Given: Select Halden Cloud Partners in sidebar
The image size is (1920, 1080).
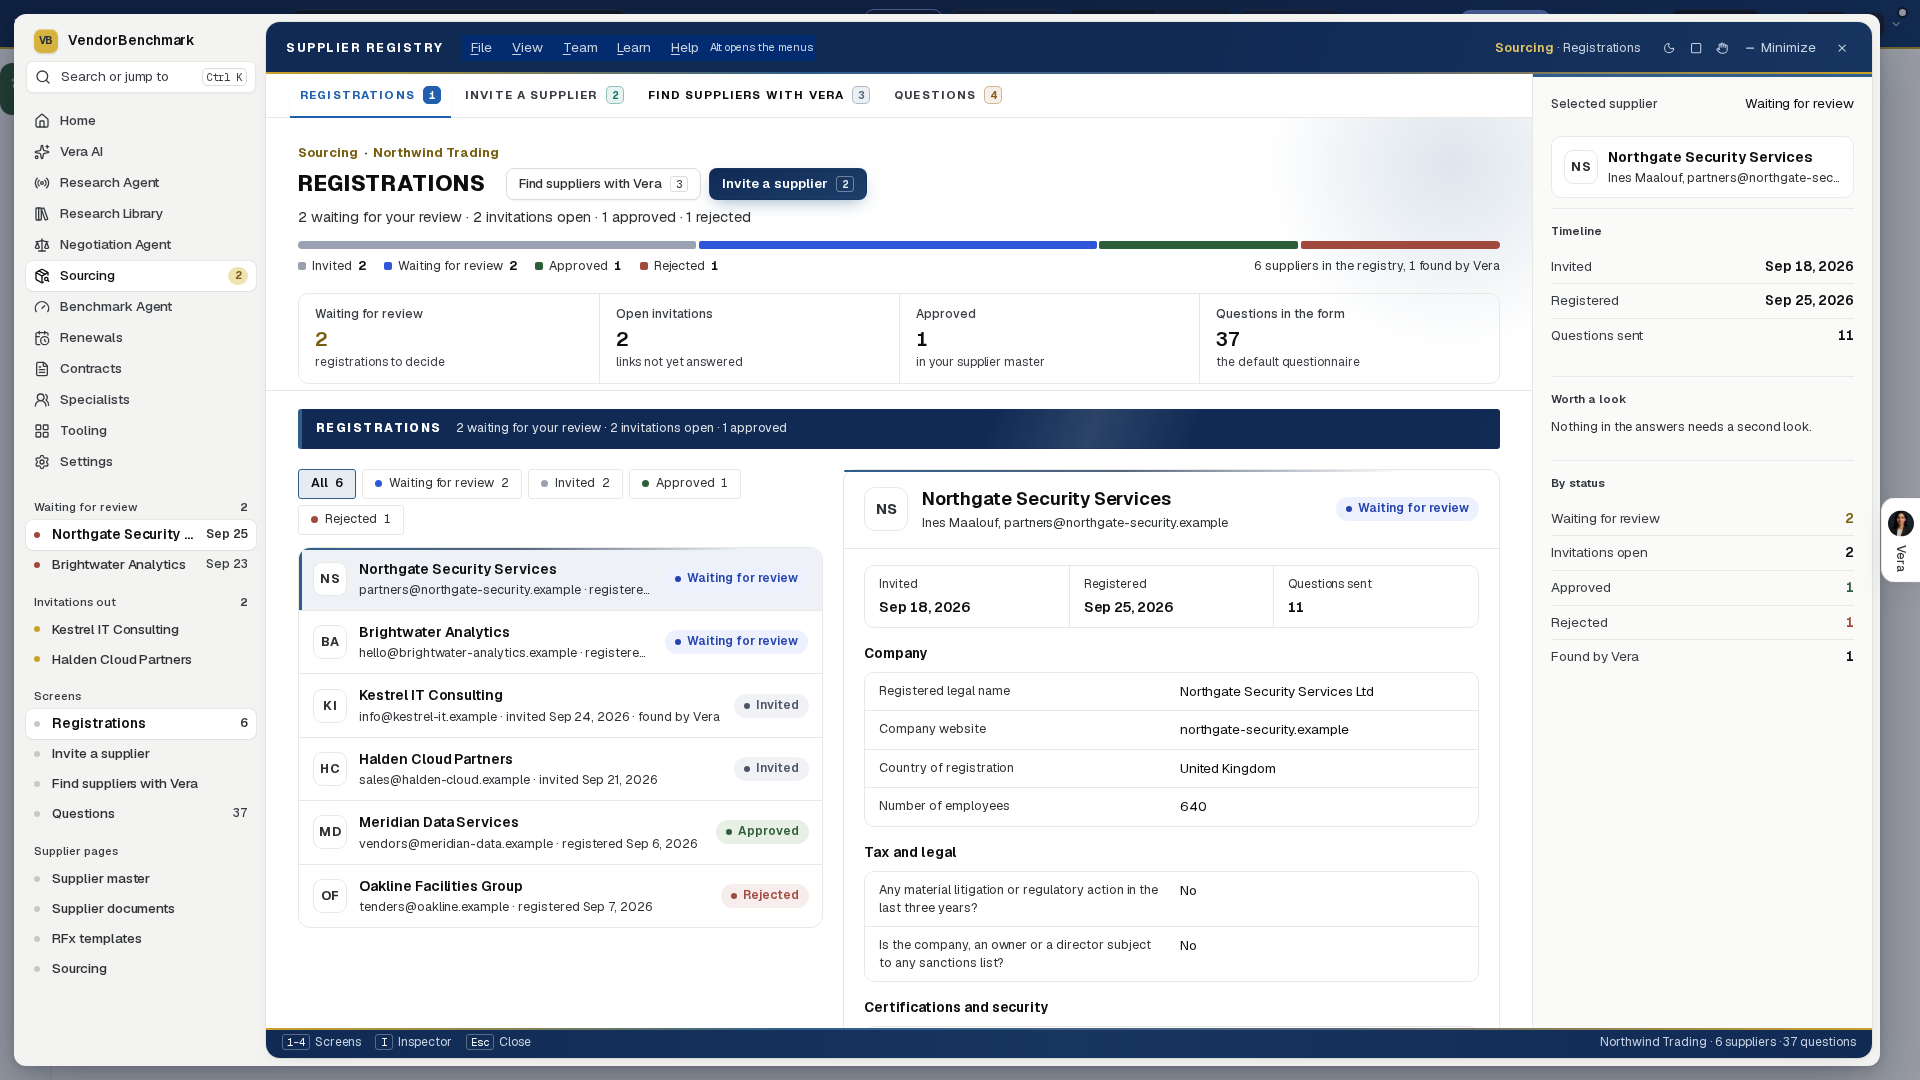Looking at the screenshot, I should (x=140, y=660).
